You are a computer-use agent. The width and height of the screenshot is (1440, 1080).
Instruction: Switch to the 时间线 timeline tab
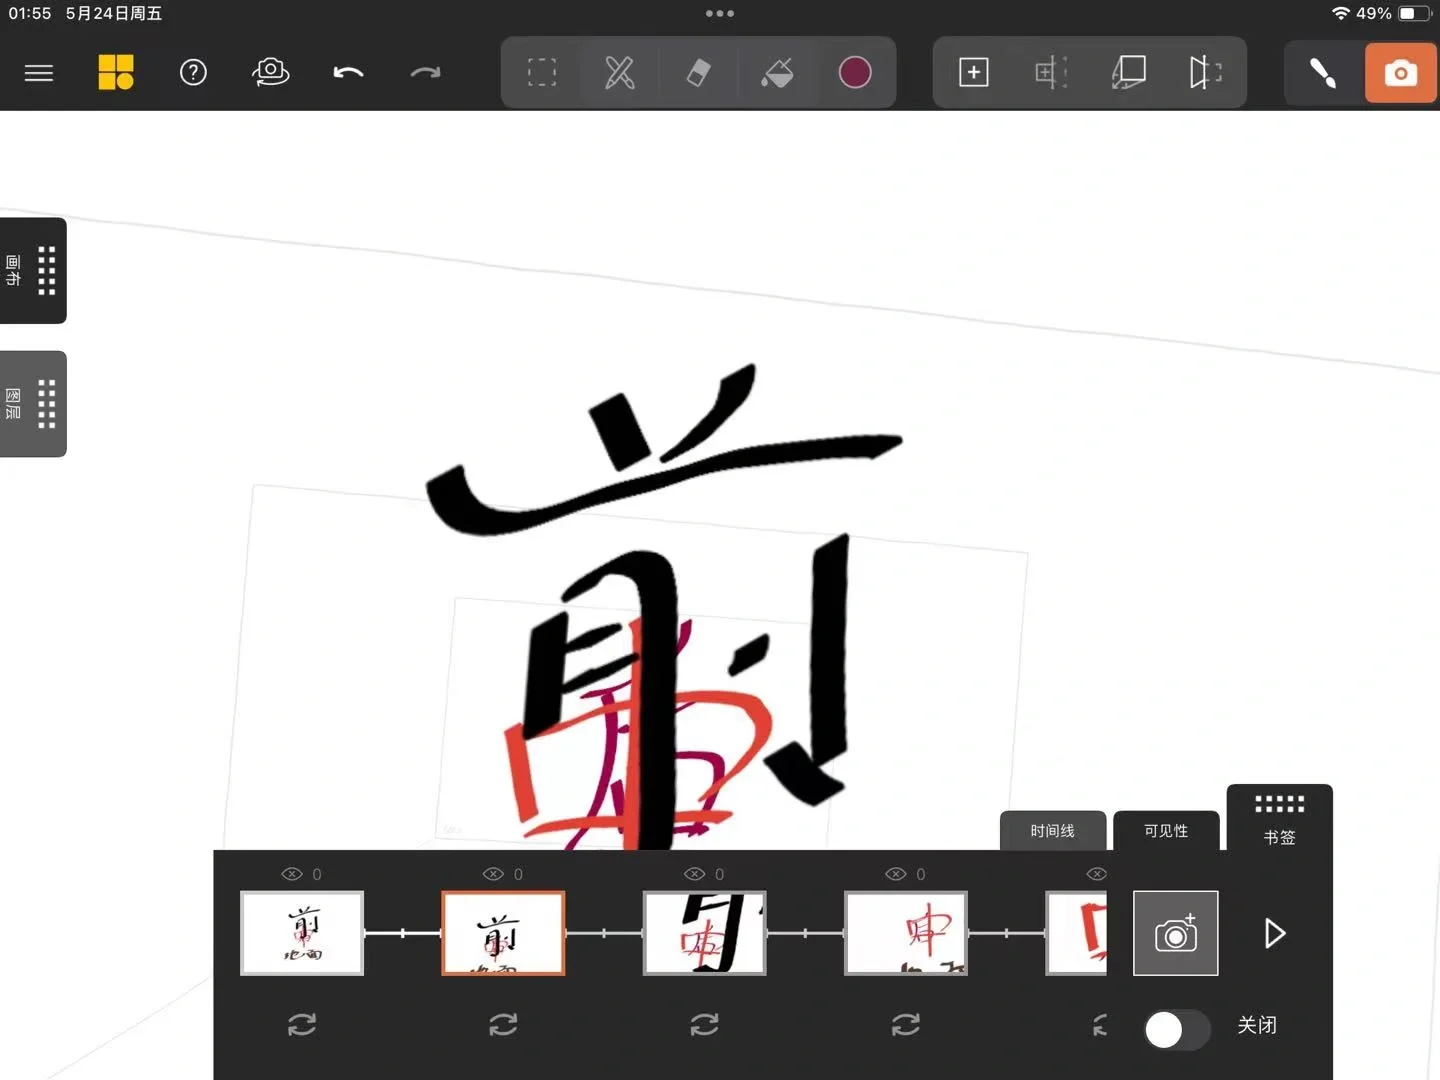(1052, 830)
